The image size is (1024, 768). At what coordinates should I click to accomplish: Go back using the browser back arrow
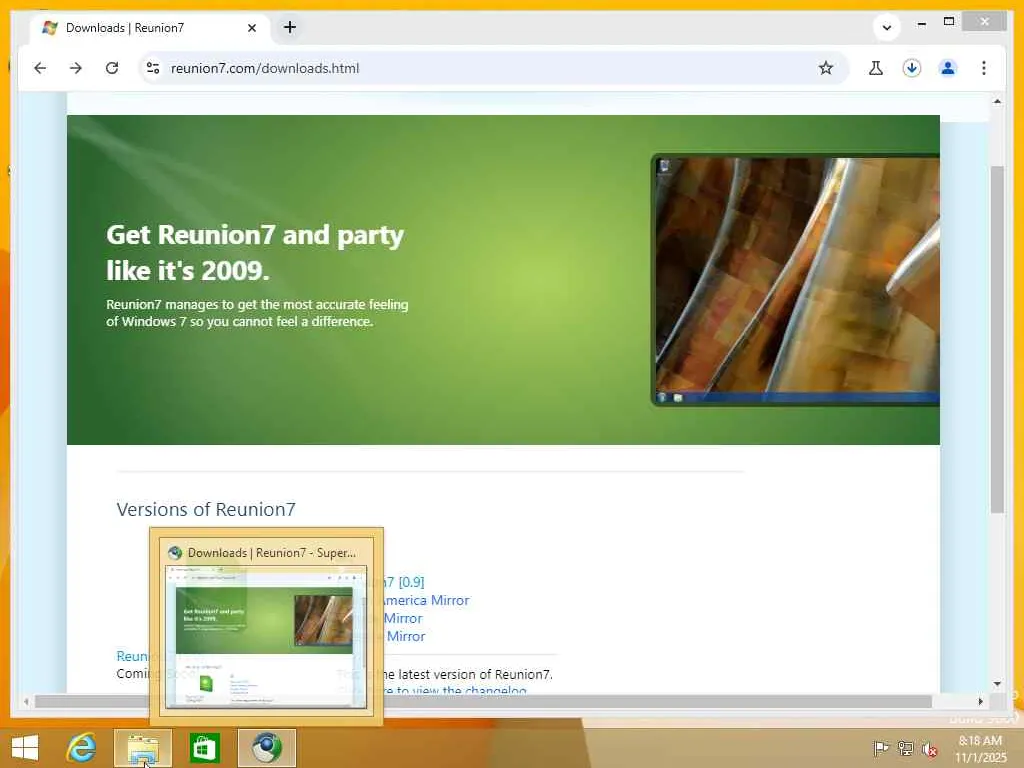40,68
